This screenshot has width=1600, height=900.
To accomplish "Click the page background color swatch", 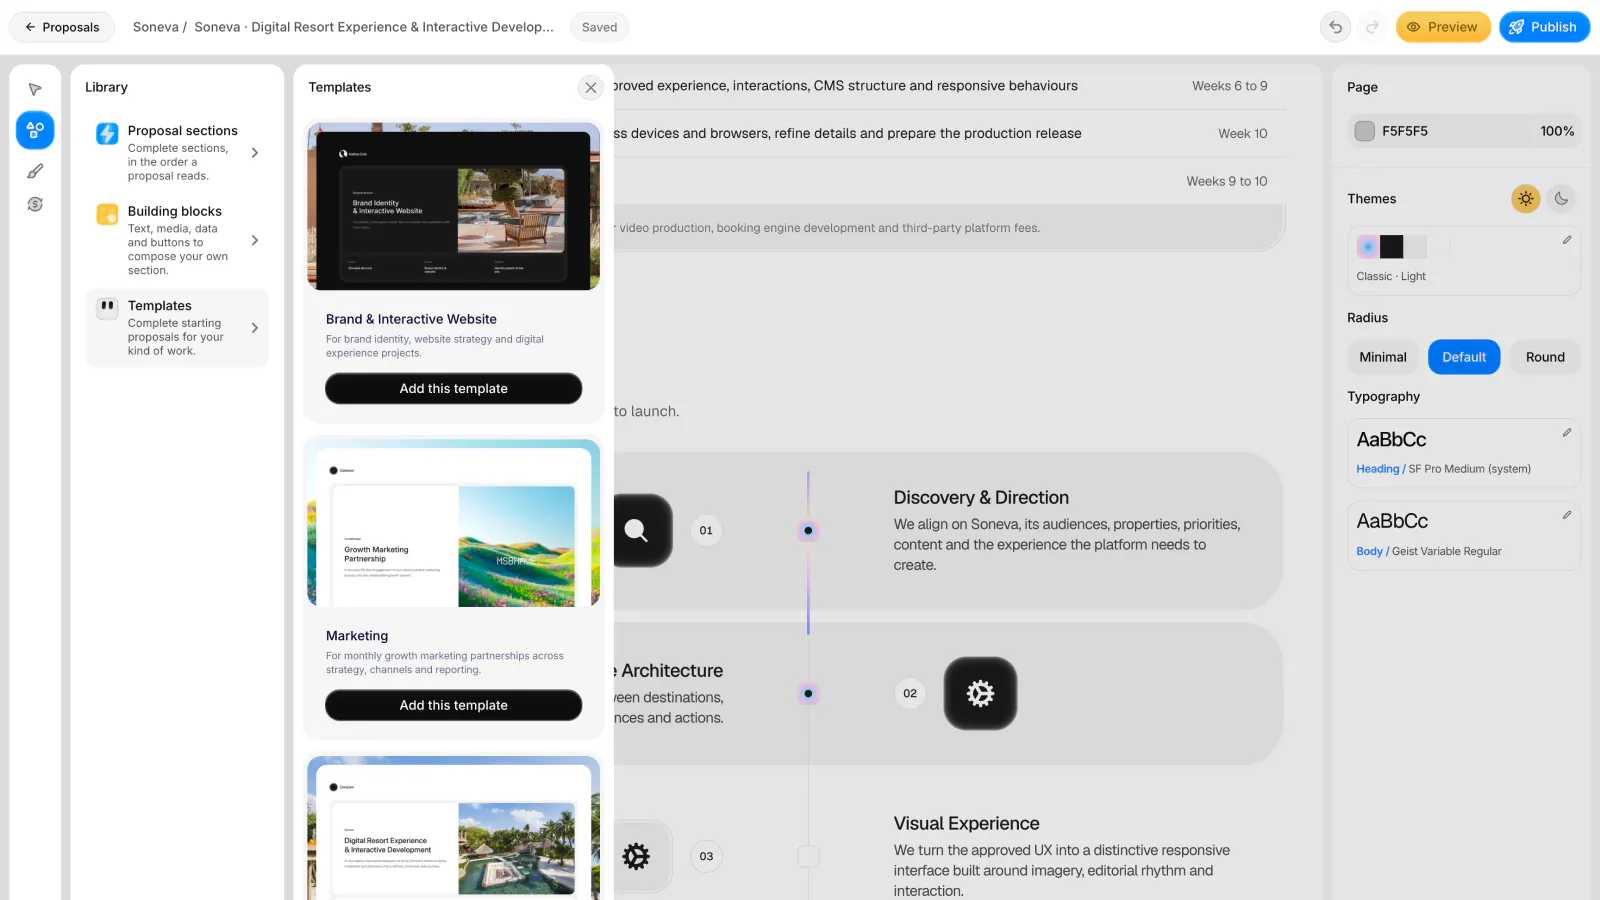I will 1365,131.
